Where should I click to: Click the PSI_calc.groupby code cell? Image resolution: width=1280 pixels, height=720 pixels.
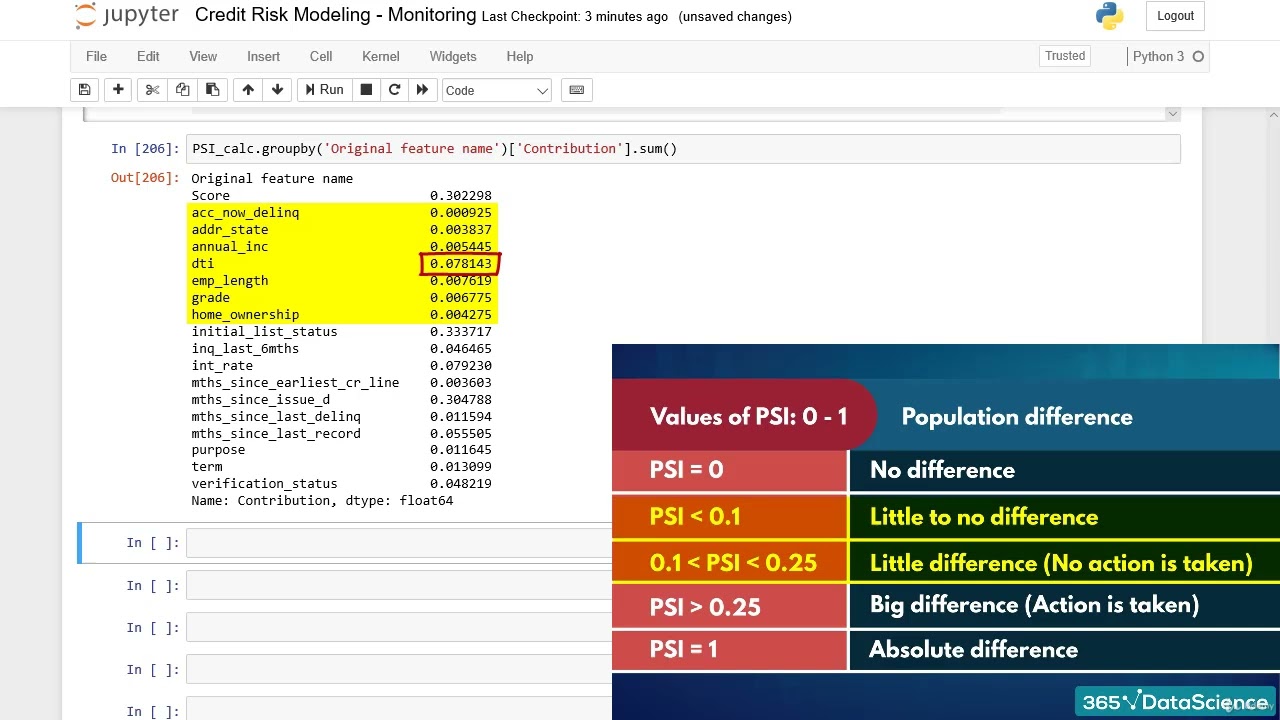pyautogui.click(x=683, y=149)
